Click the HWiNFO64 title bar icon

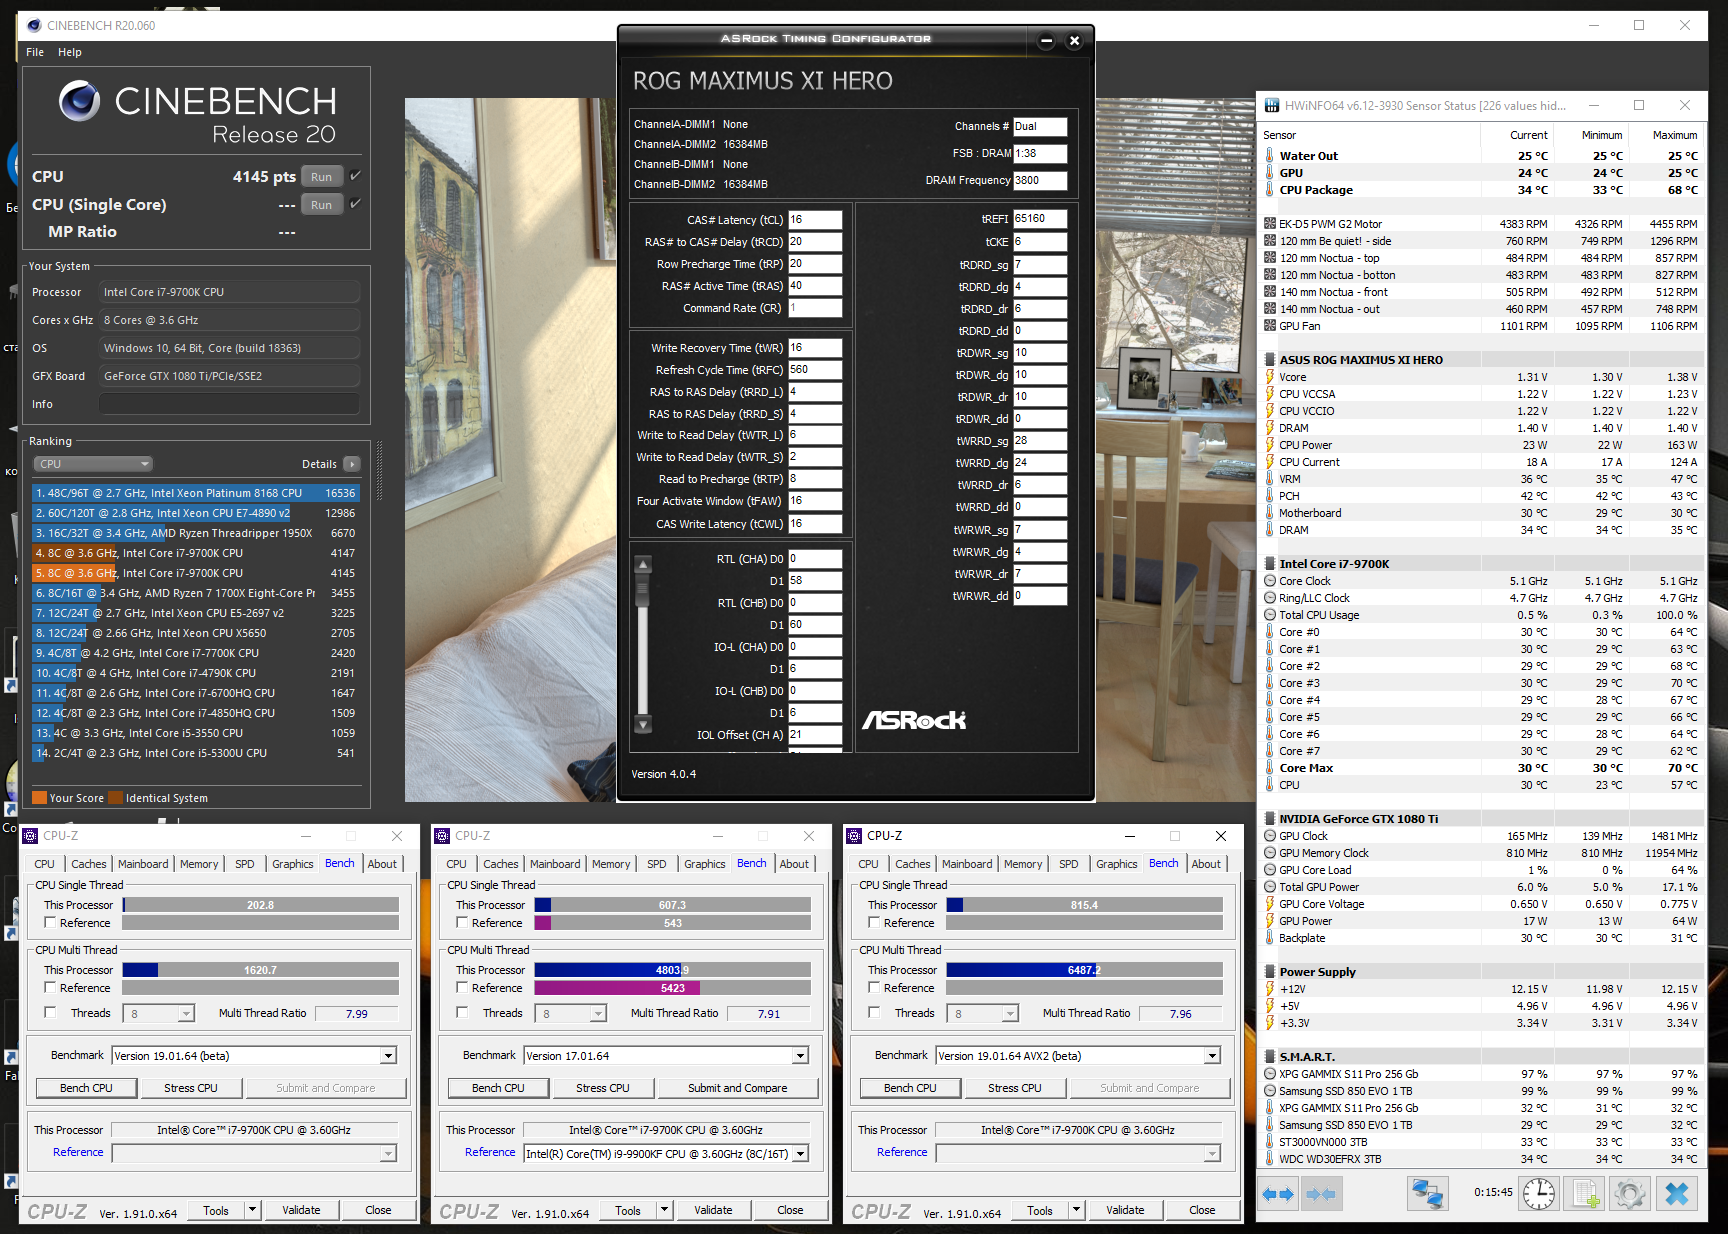pos(1272,106)
